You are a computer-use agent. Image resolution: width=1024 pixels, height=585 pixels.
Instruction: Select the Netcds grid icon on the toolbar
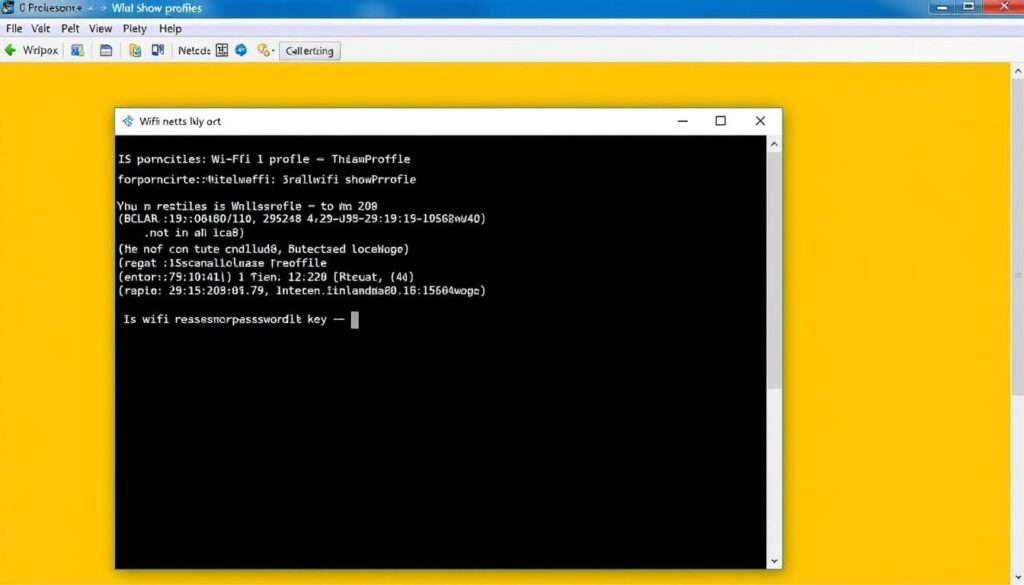(222, 50)
